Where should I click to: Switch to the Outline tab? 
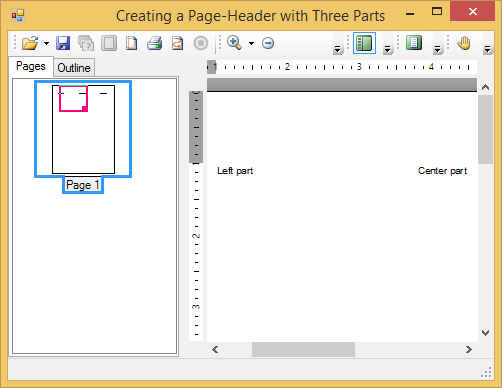coord(74,68)
